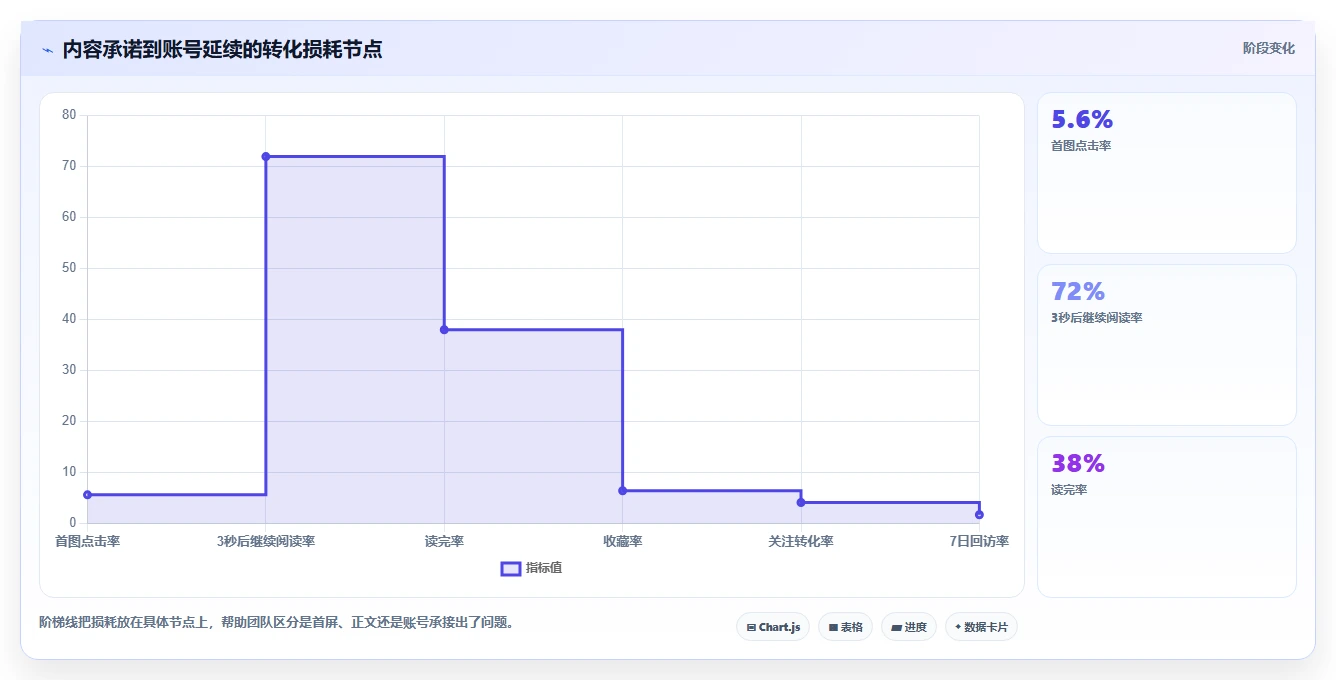Click the lightning icon beside the title
The image size is (1336, 680).
pos(47,49)
